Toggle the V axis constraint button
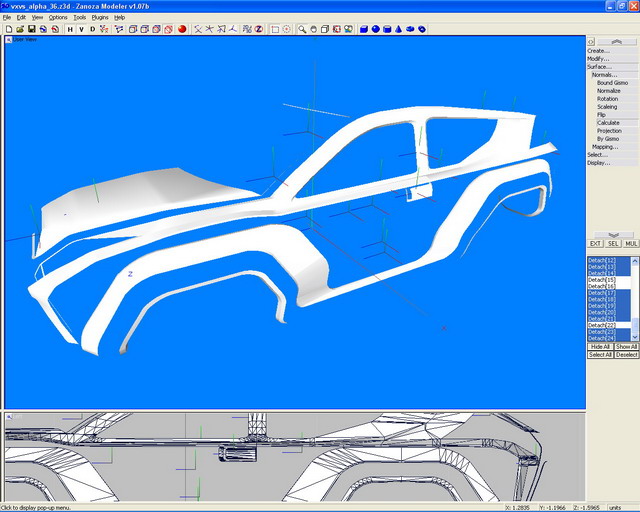The image size is (640, 512). point(81,29)
